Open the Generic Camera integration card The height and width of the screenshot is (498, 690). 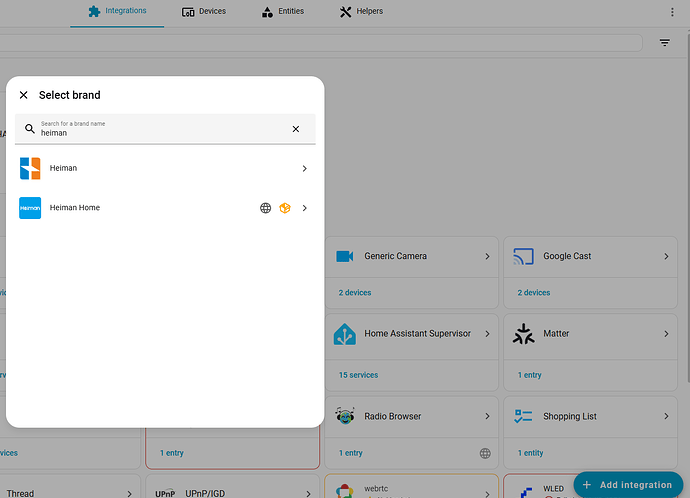coord(411,256)
